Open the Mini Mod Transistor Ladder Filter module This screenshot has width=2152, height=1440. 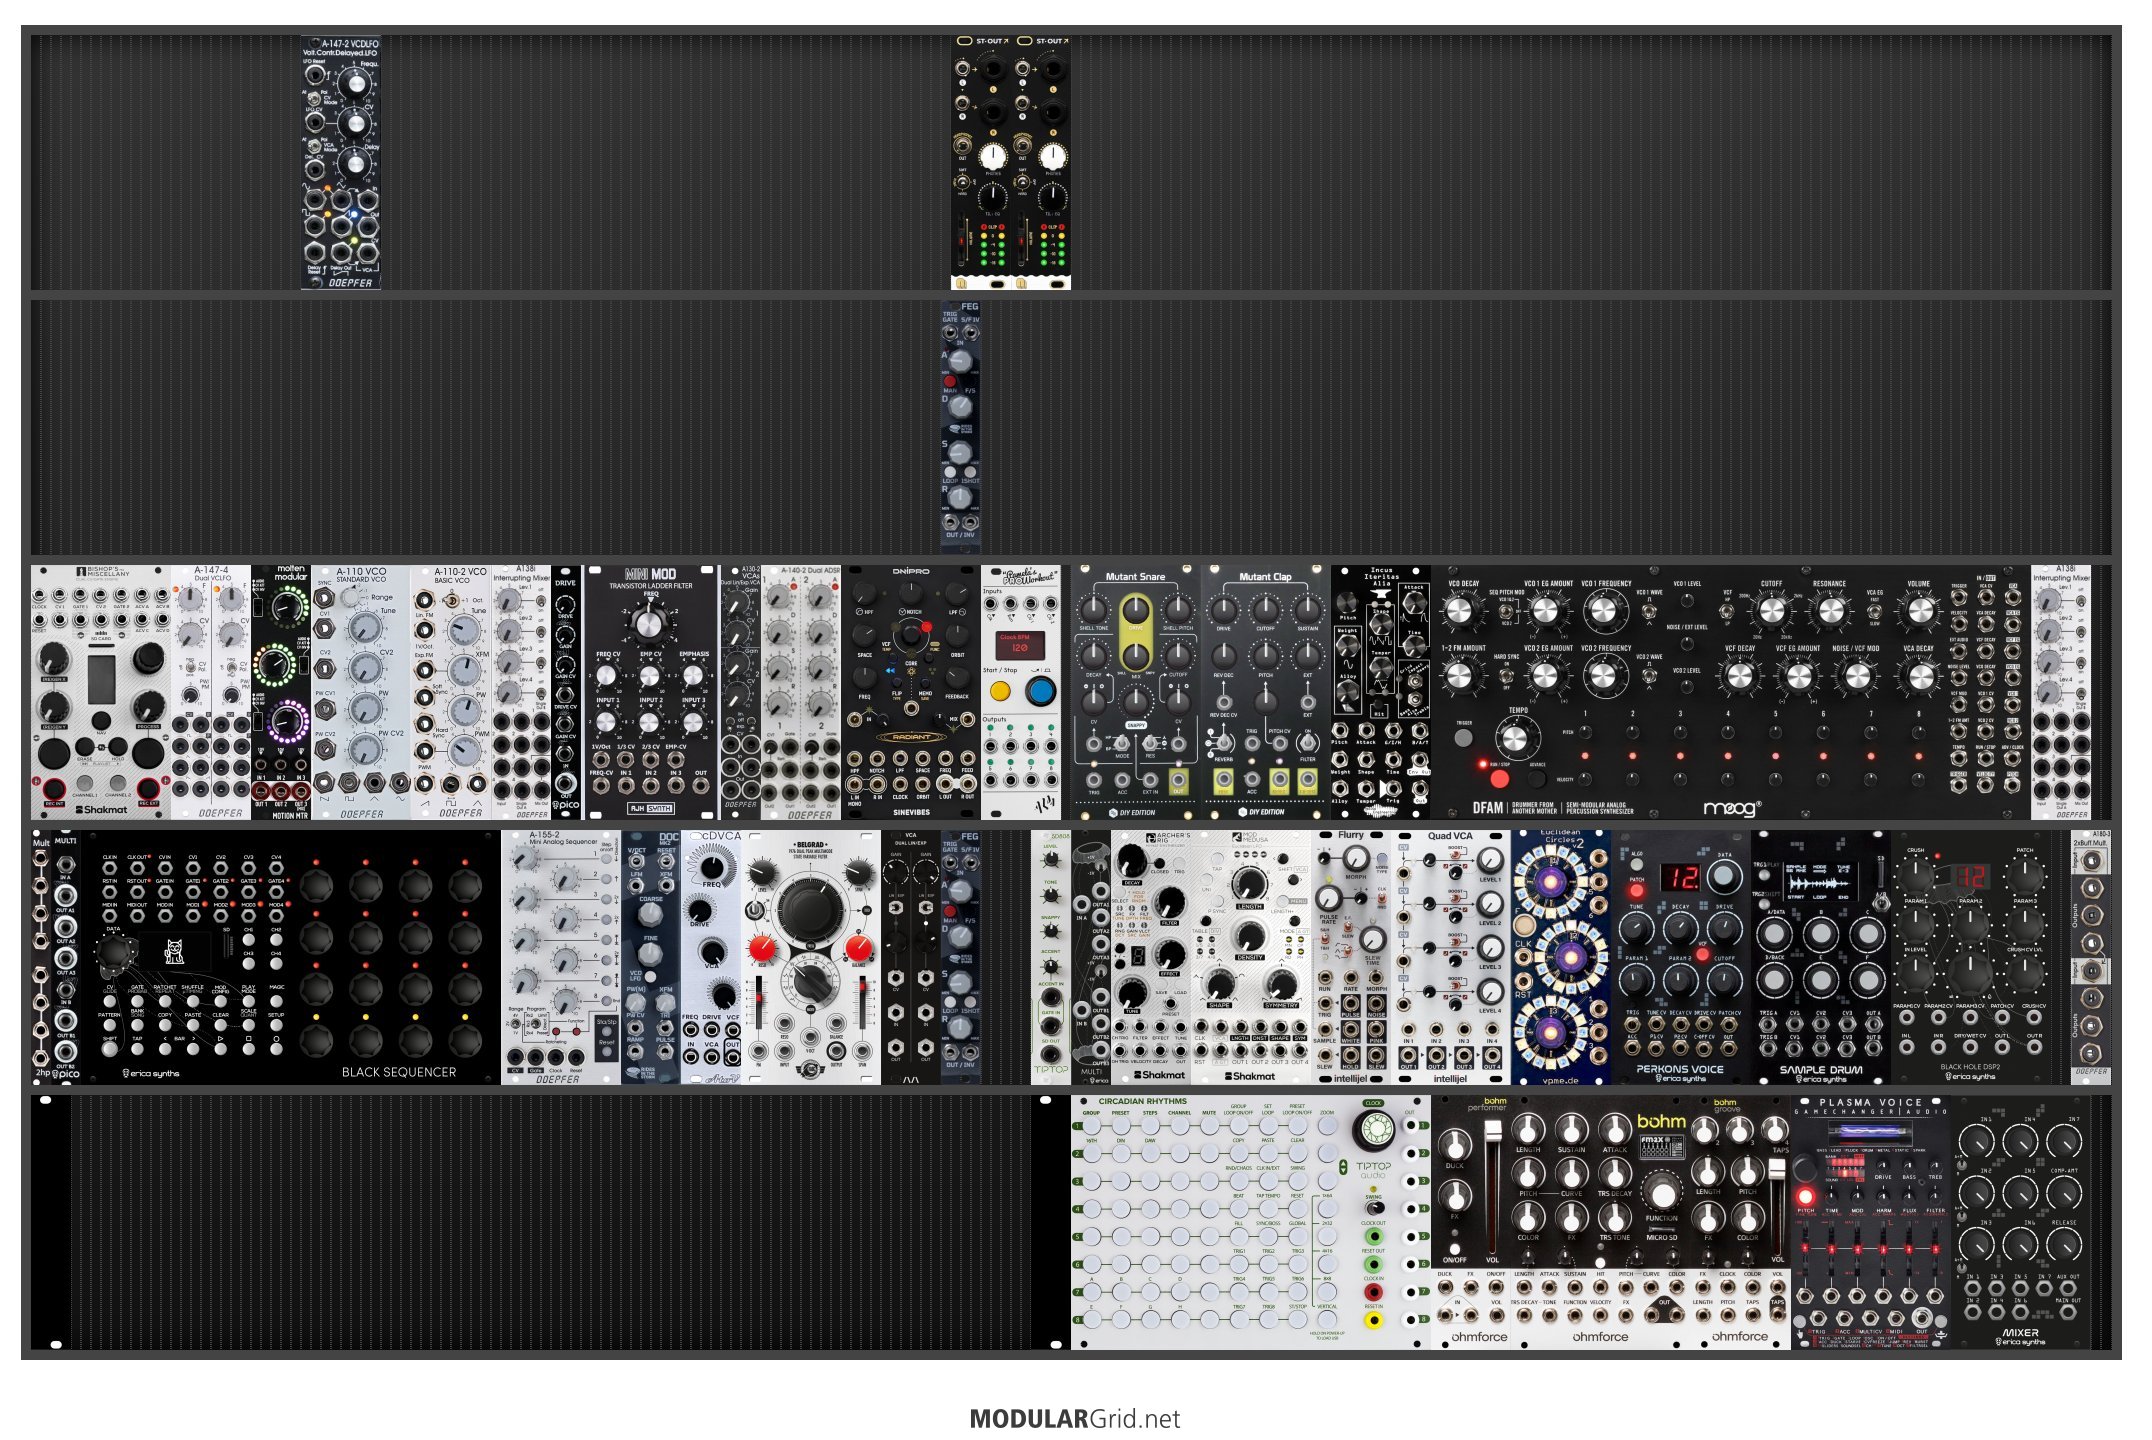pyautogui.click(x=651, y=692)
